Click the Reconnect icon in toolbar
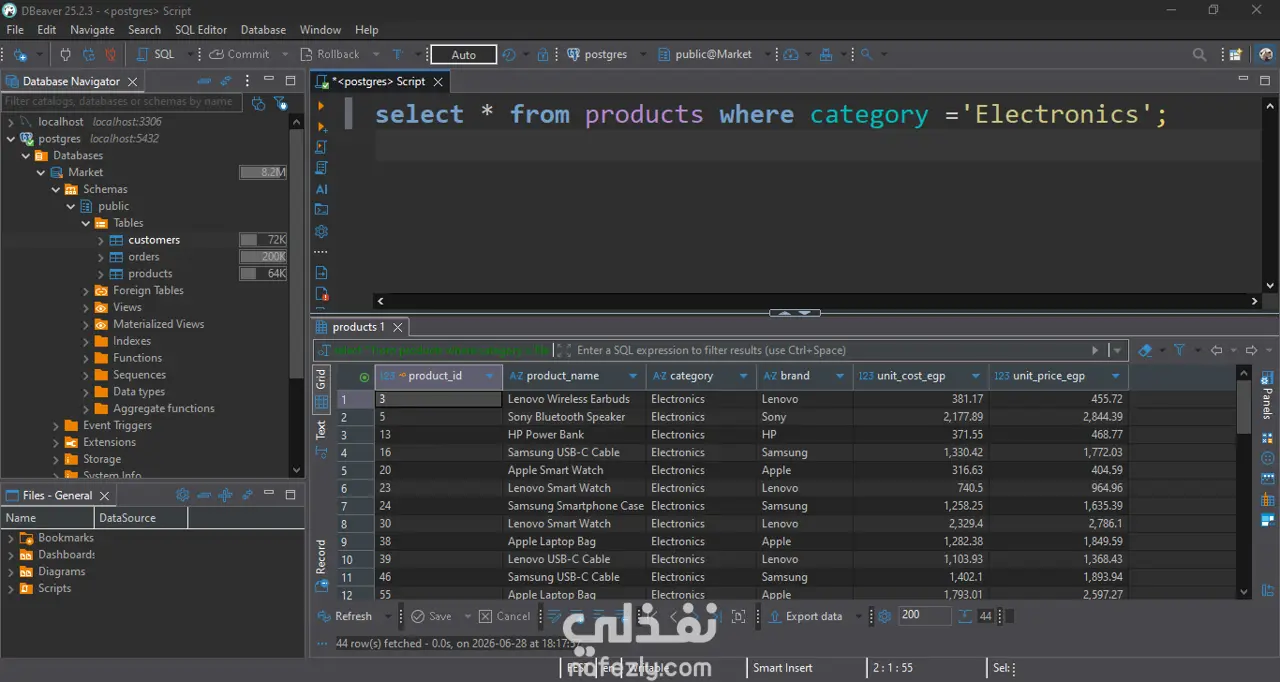This screenshot has width=1280, height=682. pos(89,55)
